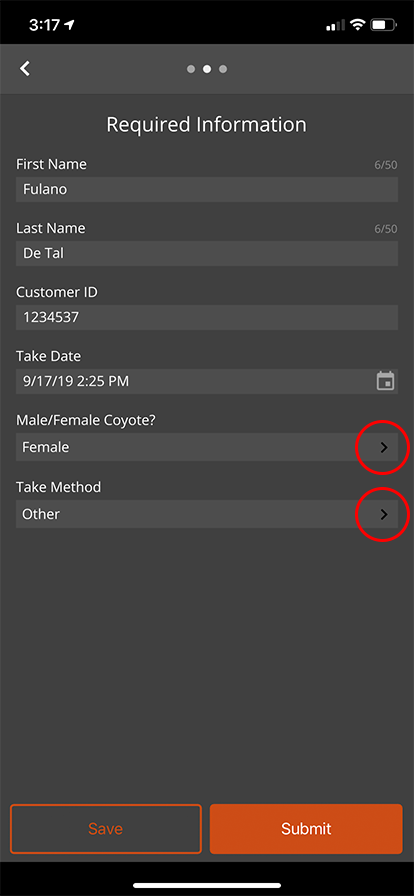Tap the battery status icon
Image resolution: width=414 pixels, height=896 pixels.
383,25
